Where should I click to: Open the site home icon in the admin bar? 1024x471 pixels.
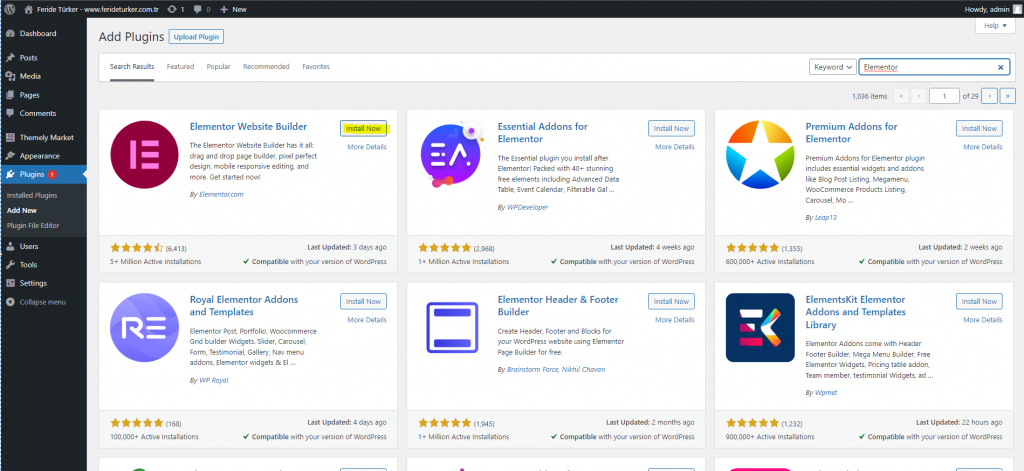(x=28, y=10)
